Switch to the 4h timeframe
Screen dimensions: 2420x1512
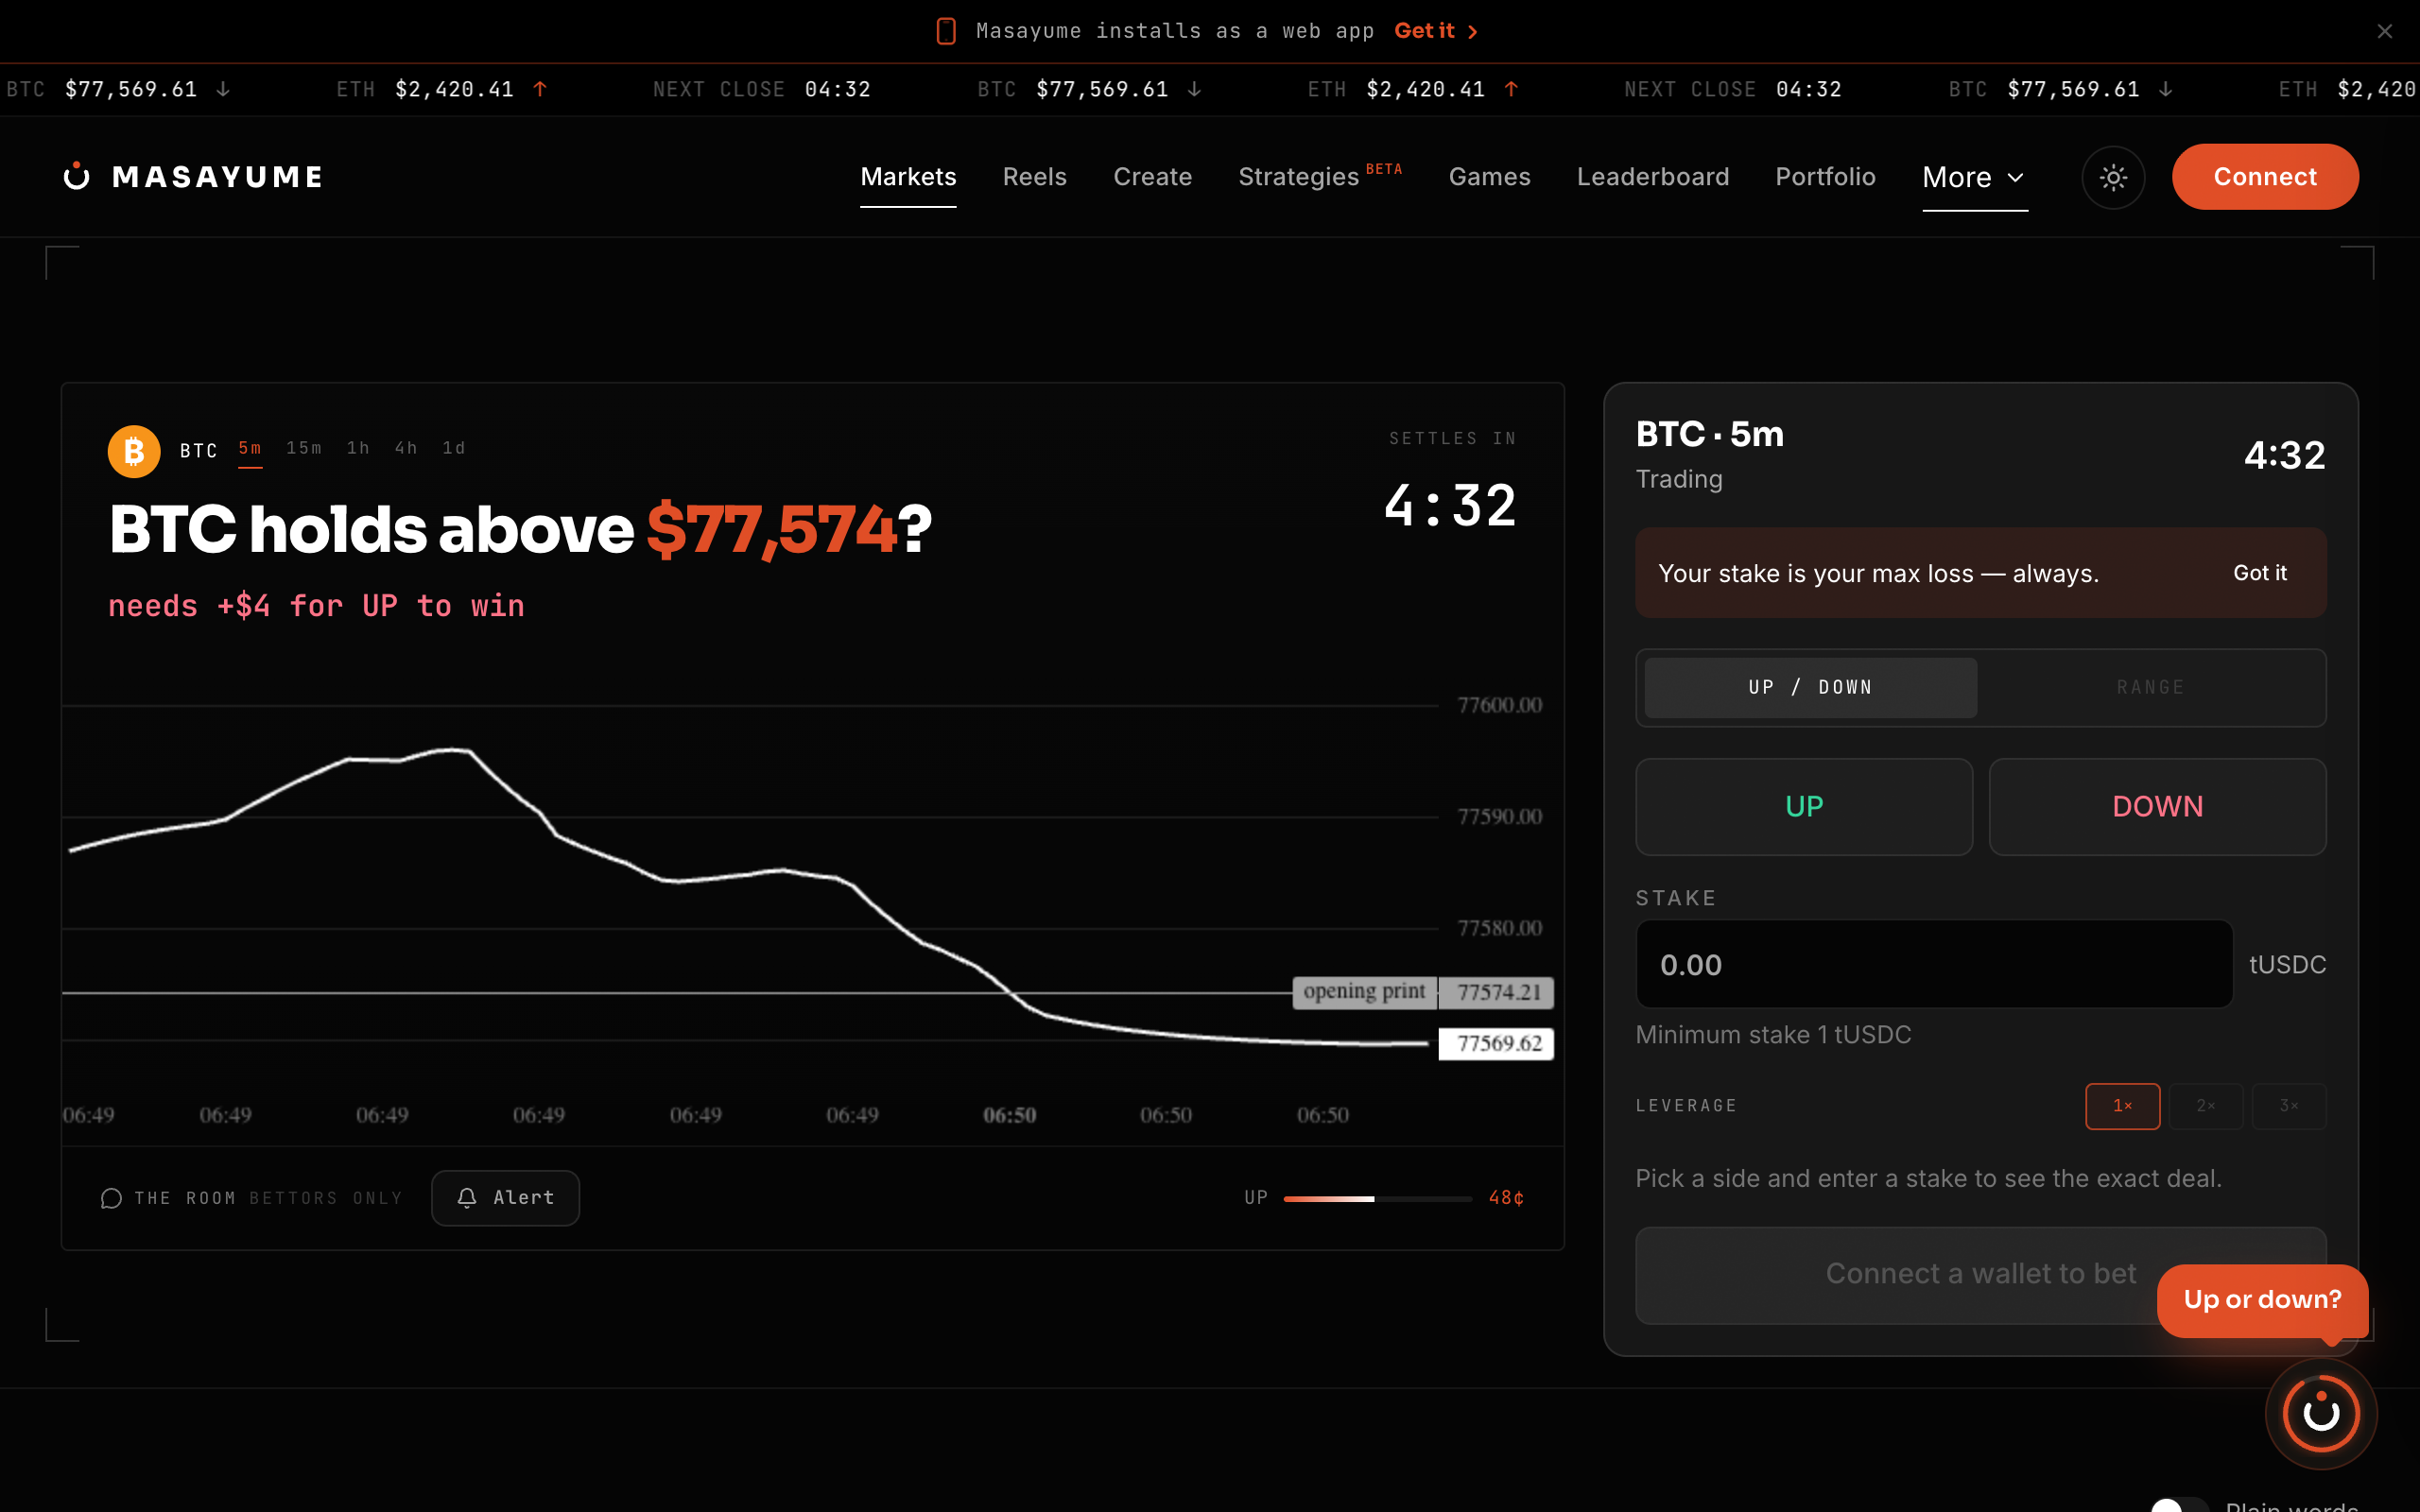pos(406,448)
